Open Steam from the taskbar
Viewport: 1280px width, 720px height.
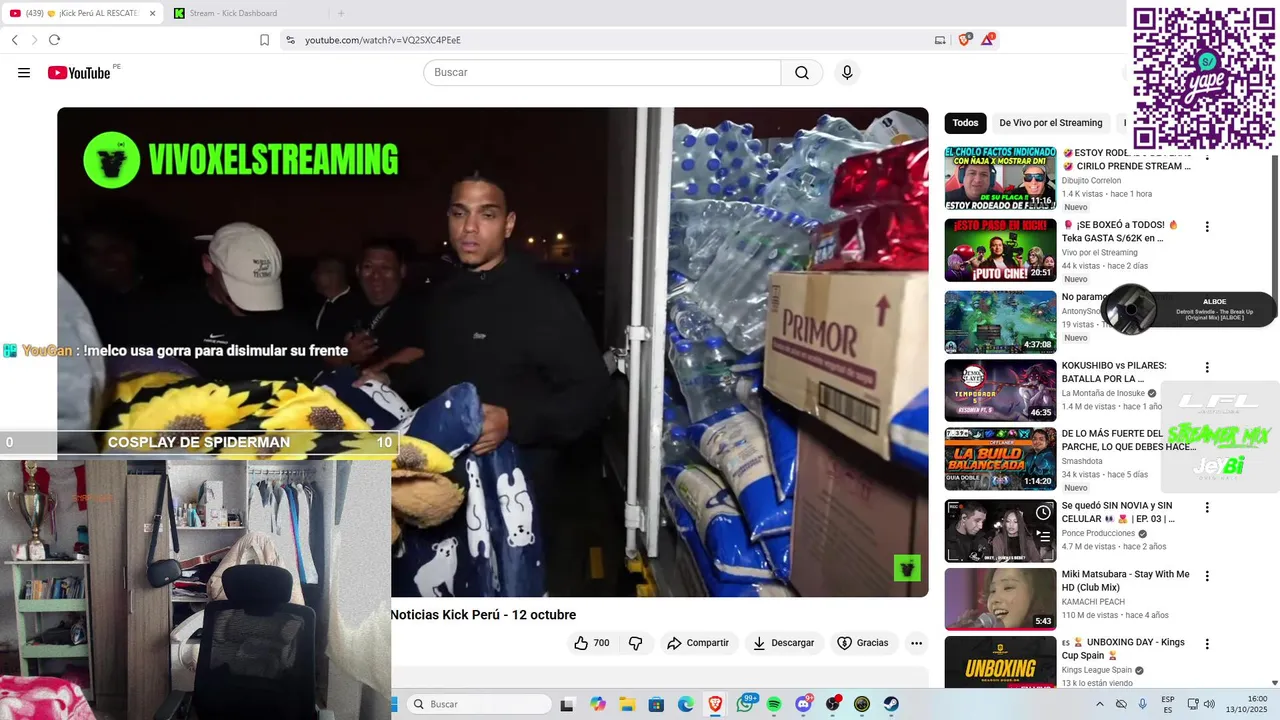pyautogui.click(x=891, y=704)
